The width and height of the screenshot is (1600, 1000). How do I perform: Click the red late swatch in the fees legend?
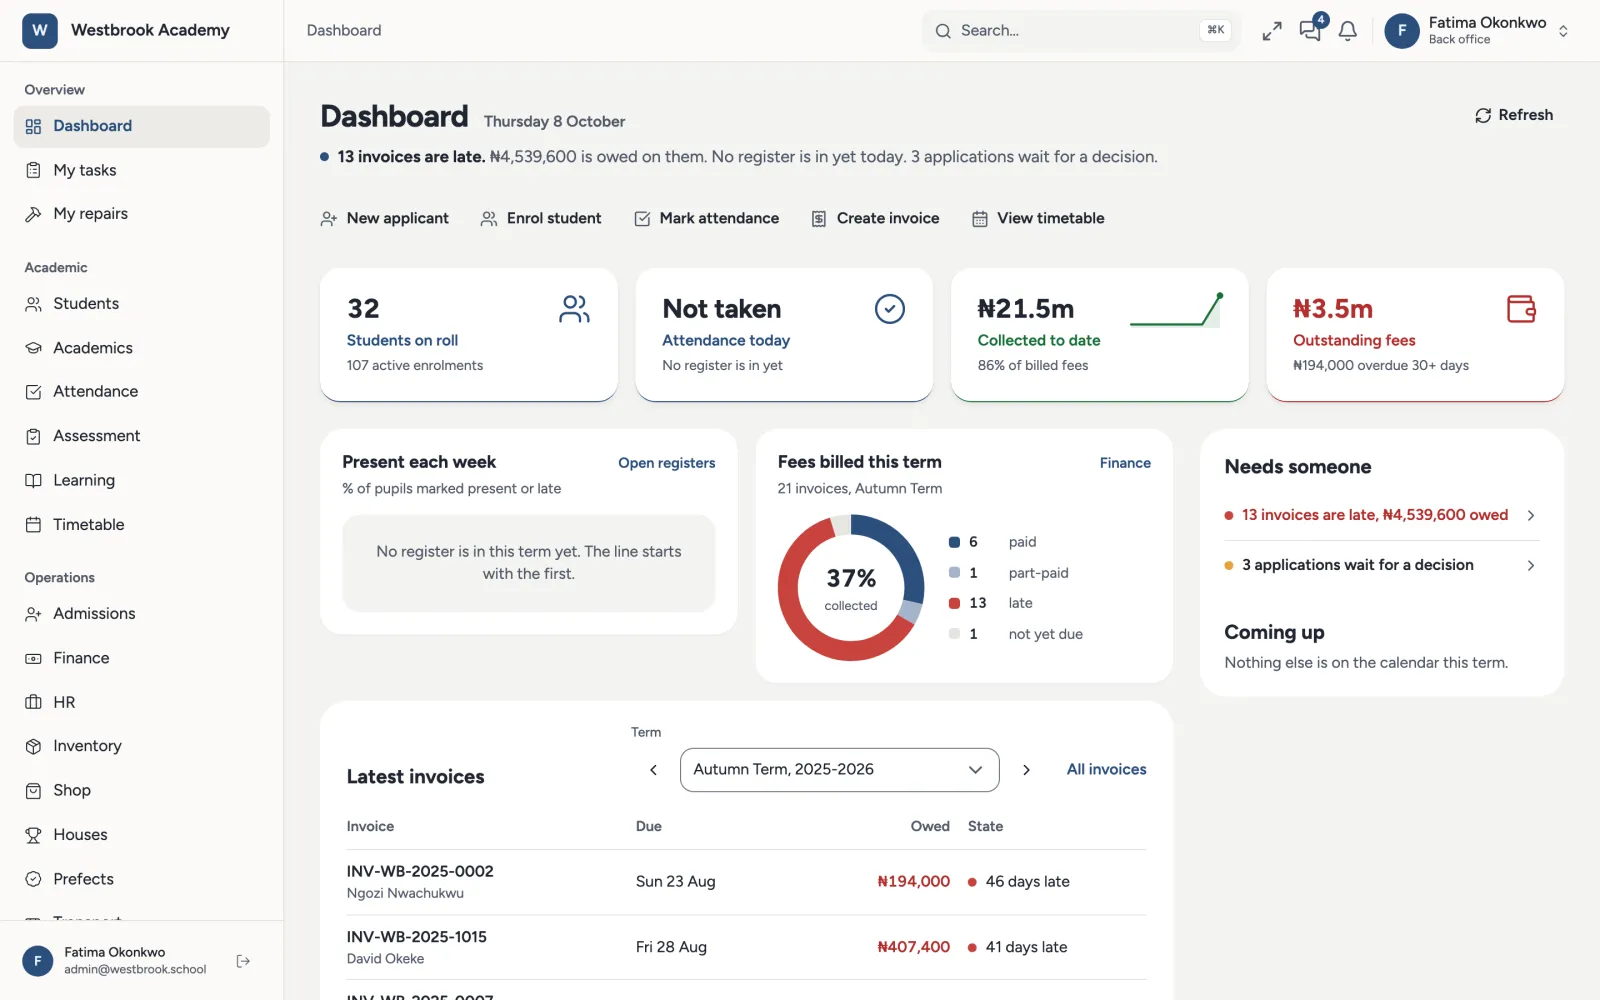[x=954, y=603]
